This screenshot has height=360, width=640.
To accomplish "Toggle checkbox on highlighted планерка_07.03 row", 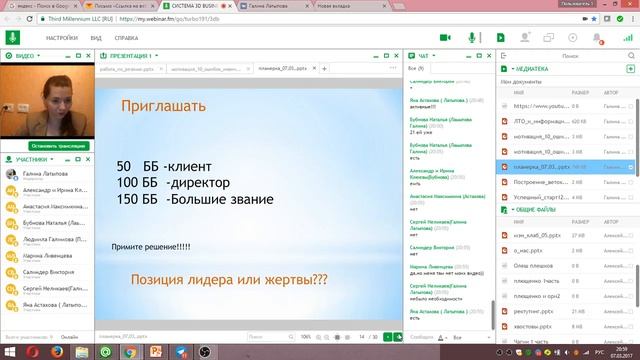I will 631,167.
